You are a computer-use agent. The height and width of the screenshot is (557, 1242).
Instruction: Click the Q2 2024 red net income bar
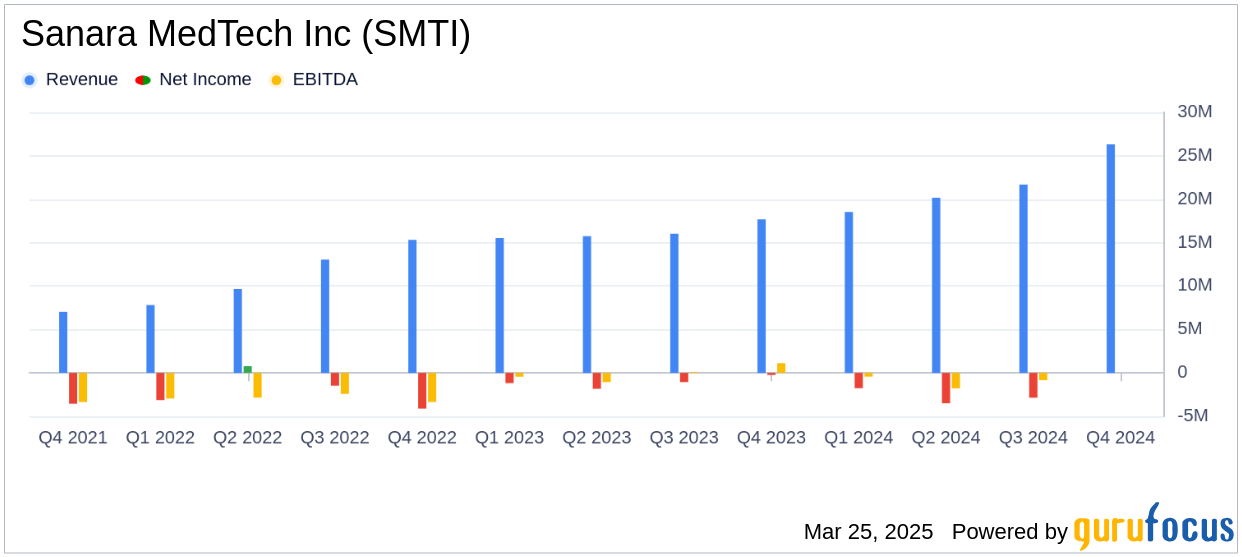point(946,388)
